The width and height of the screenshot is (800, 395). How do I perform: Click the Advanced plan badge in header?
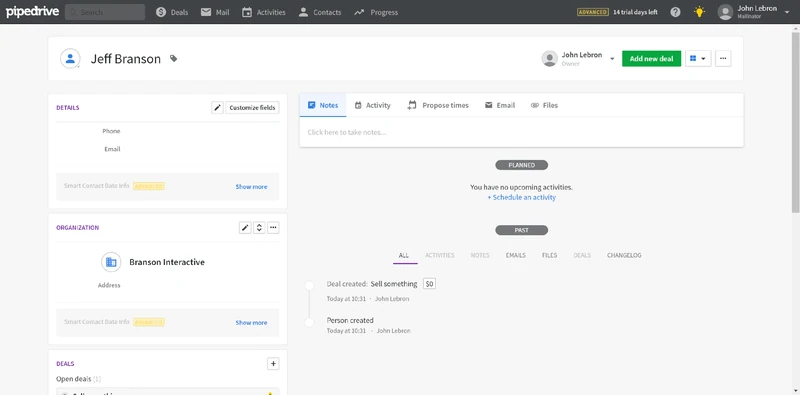pyautogui.click(x=593, y=12)
